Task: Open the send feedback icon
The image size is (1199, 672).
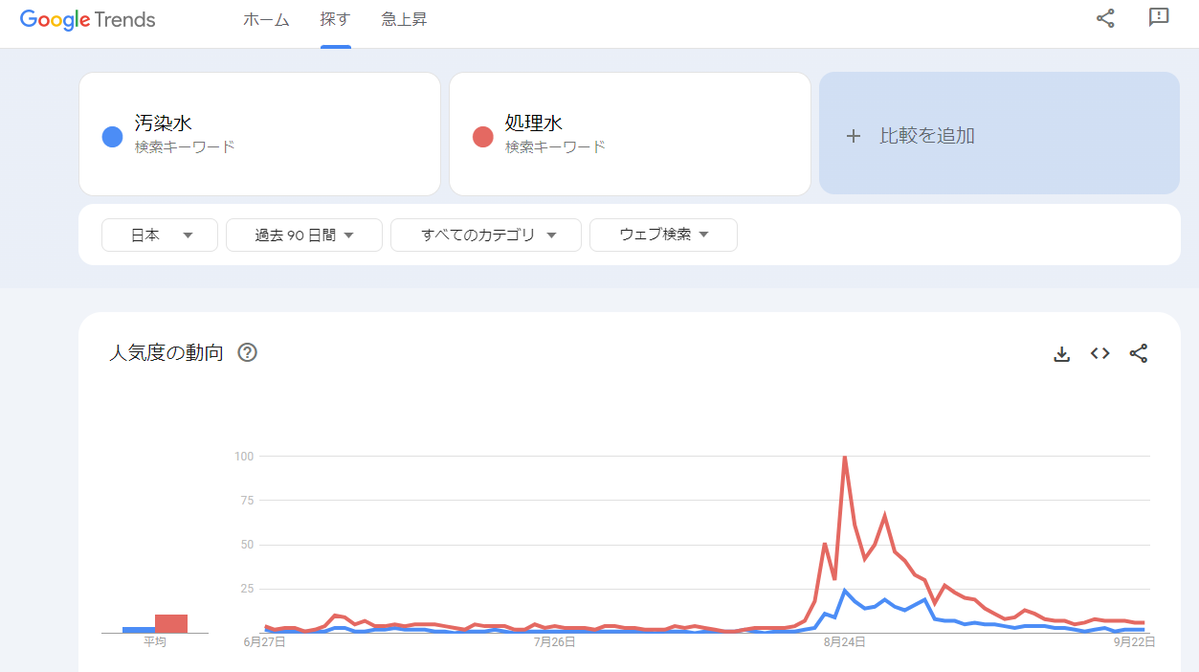Action: [1159, 18]
